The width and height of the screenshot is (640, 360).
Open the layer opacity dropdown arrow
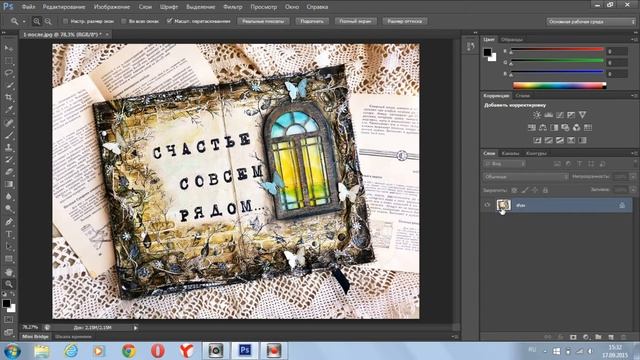coord(632,177)
